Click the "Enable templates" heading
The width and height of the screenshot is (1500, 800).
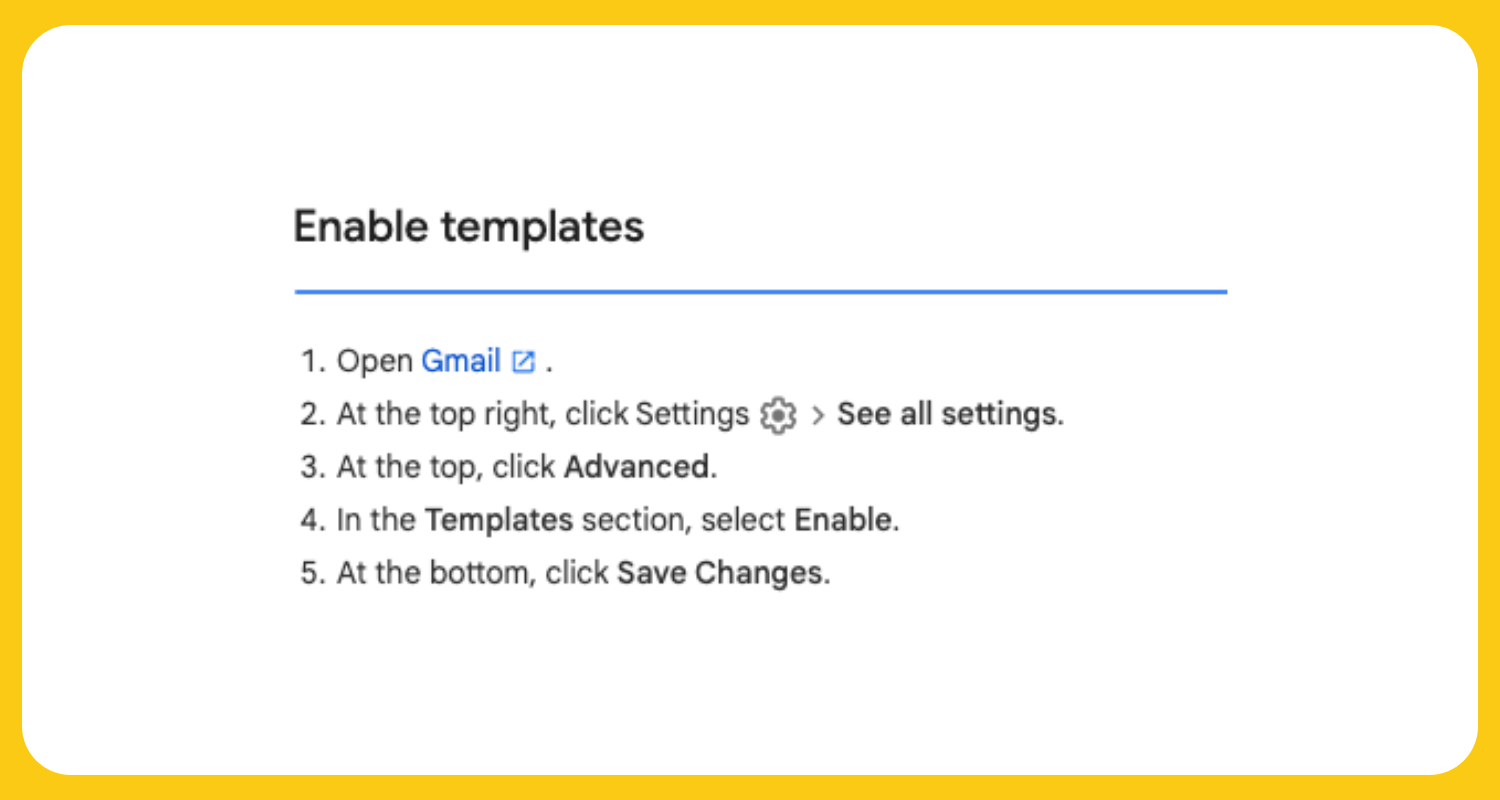468,227
